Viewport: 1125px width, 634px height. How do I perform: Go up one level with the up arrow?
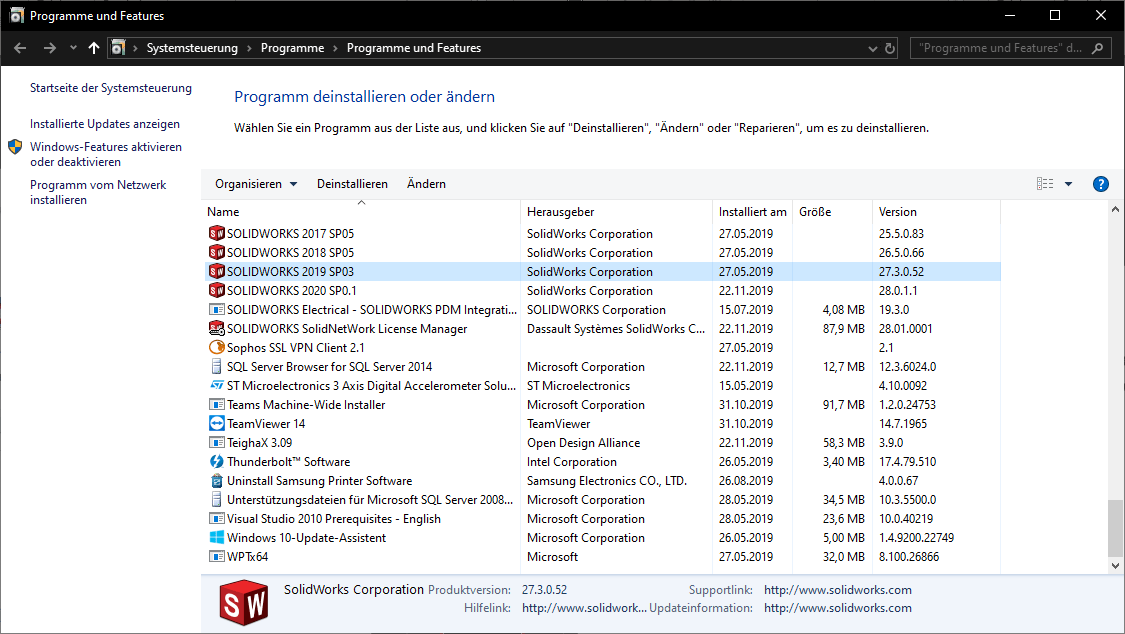pyautogui.click(x=93, y=48)
